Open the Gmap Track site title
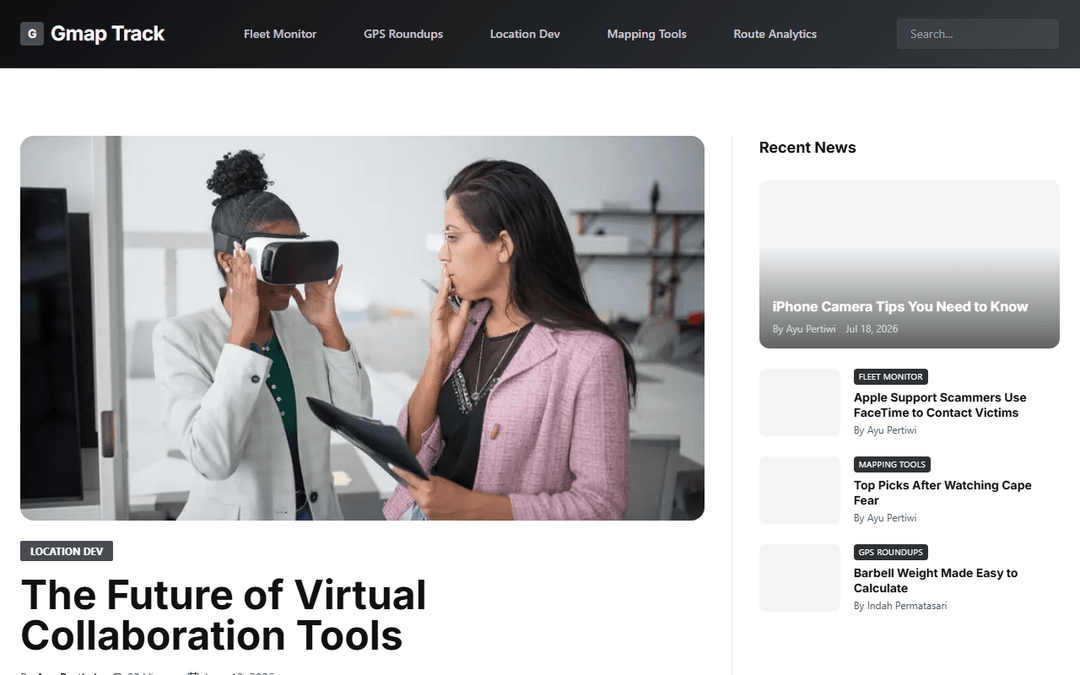Image resolution: width=1080 pixels, height=675 pixels. coord(107,34)
